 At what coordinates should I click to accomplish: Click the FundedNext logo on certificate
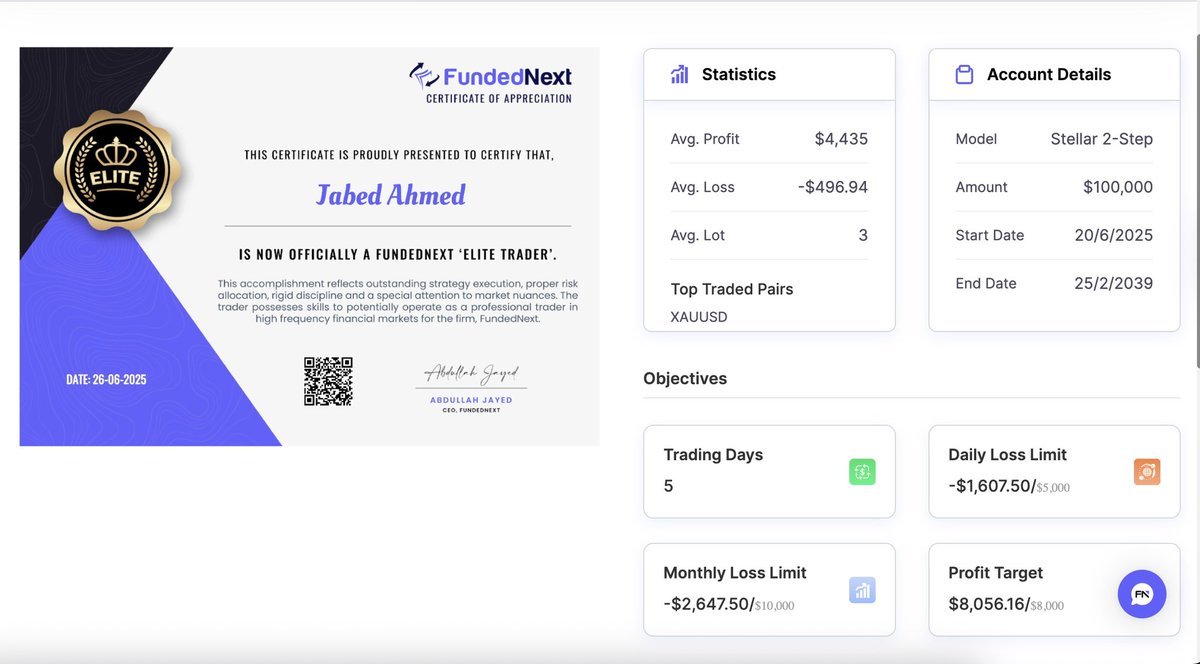point(490,76)
